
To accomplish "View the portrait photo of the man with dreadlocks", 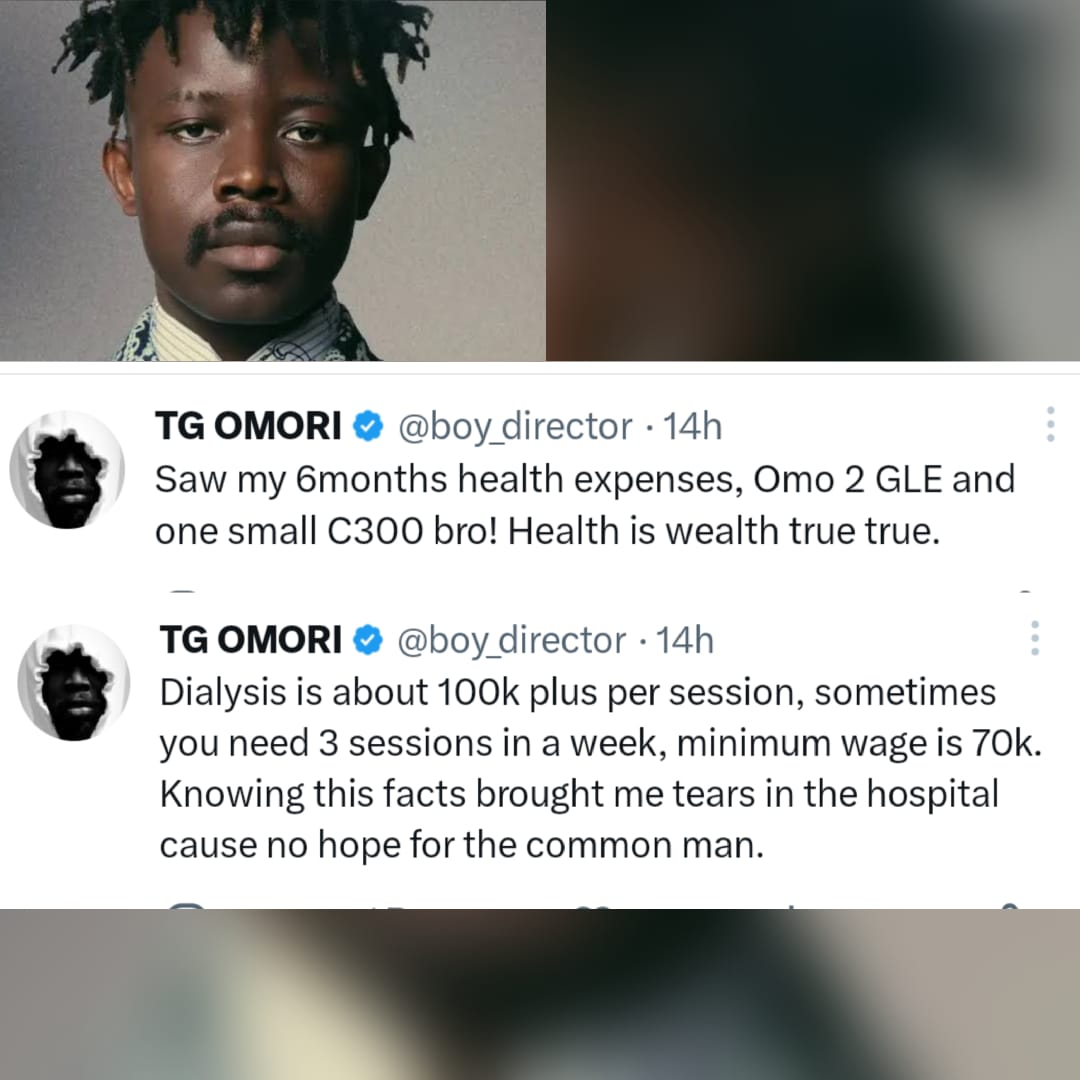I will click(x=273, y=180).
